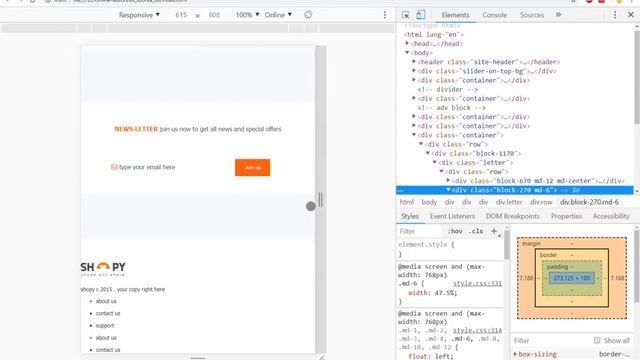Screen dimensions: 640x360
Task: Click the viewport height field 808
Action: [x=214, y=15]
